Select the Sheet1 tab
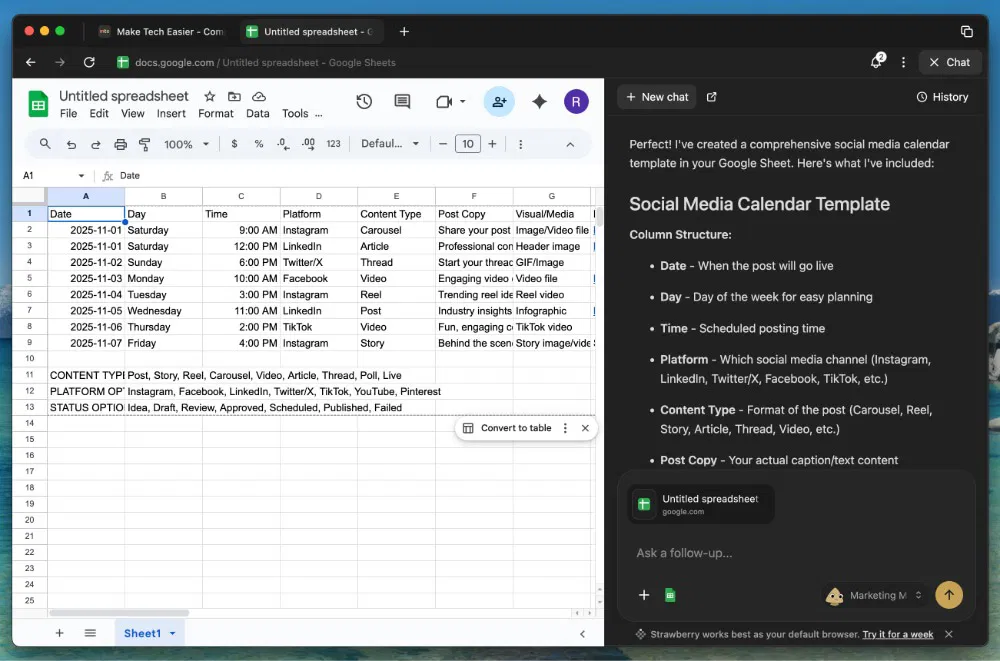 click(x=142, y=633)
